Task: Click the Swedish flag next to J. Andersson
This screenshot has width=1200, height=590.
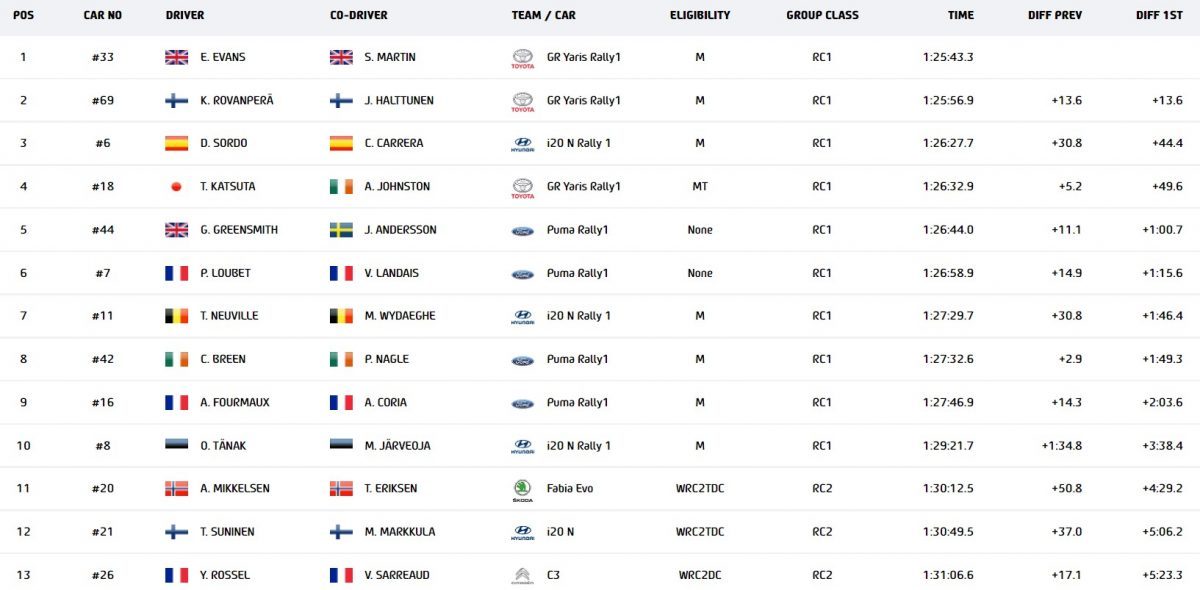Action: point(341,230)
